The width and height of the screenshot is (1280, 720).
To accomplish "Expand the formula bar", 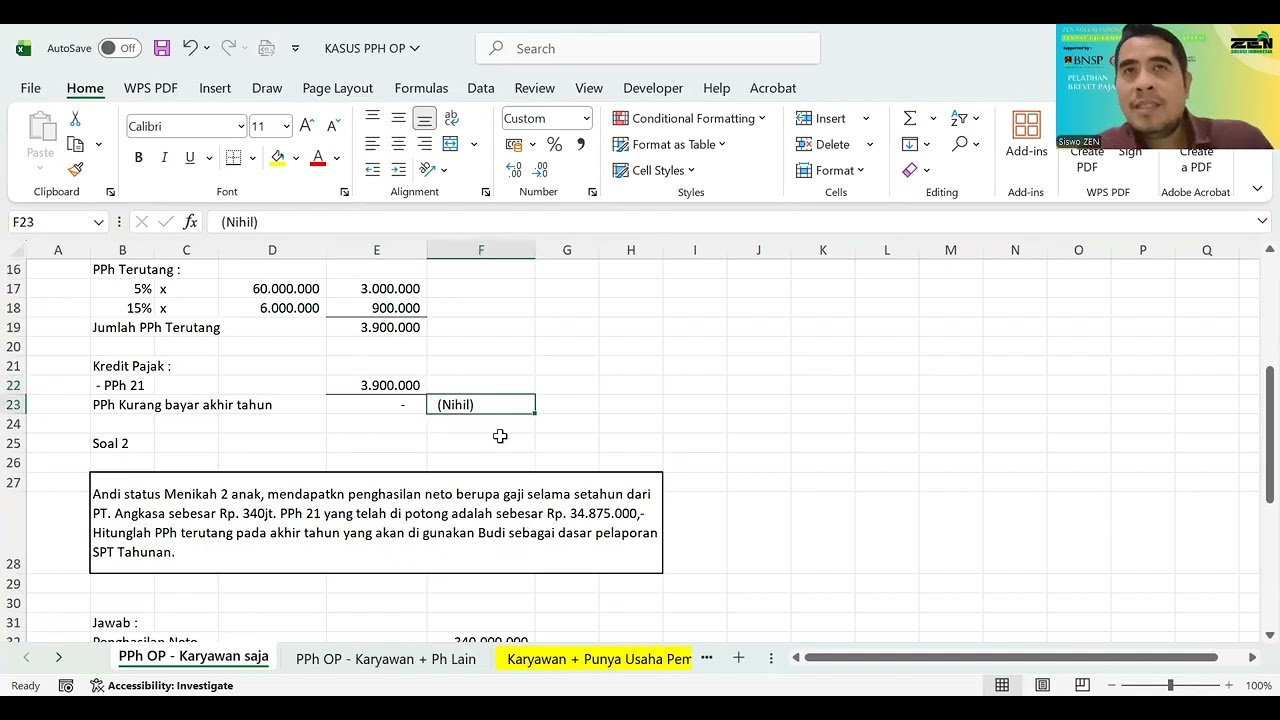I will click(1262, 222).
